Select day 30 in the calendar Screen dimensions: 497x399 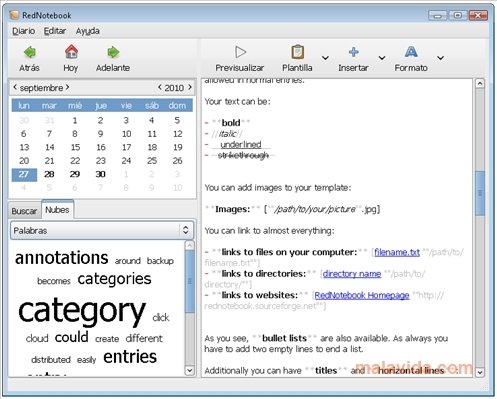coord(100,174)
